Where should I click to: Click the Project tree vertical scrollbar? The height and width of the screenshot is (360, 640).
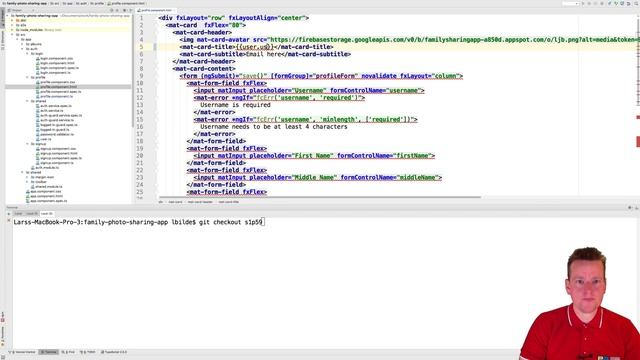coord(132,71)
